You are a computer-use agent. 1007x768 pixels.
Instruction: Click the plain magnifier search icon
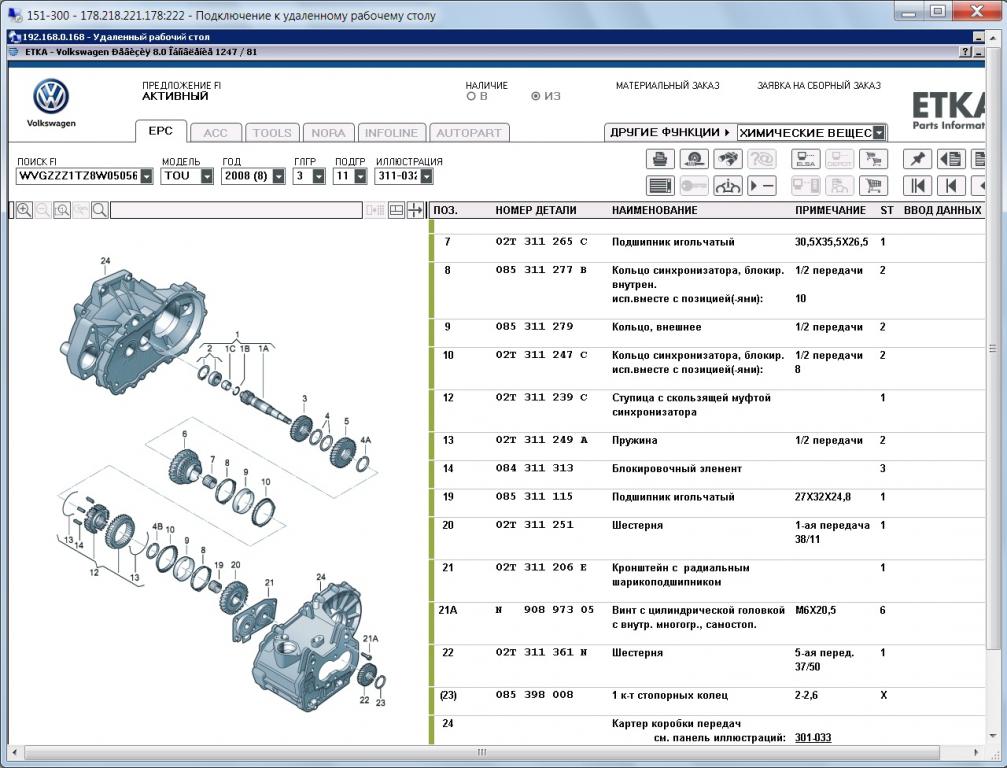tap(100, 210)
